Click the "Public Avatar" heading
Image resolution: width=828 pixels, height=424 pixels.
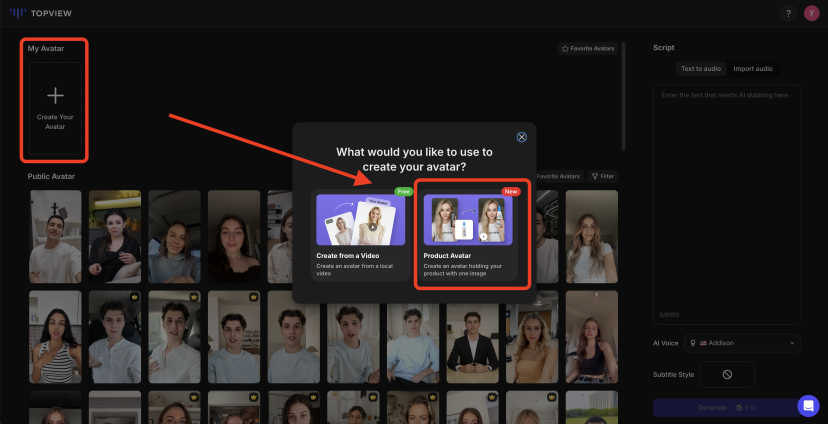51,176
